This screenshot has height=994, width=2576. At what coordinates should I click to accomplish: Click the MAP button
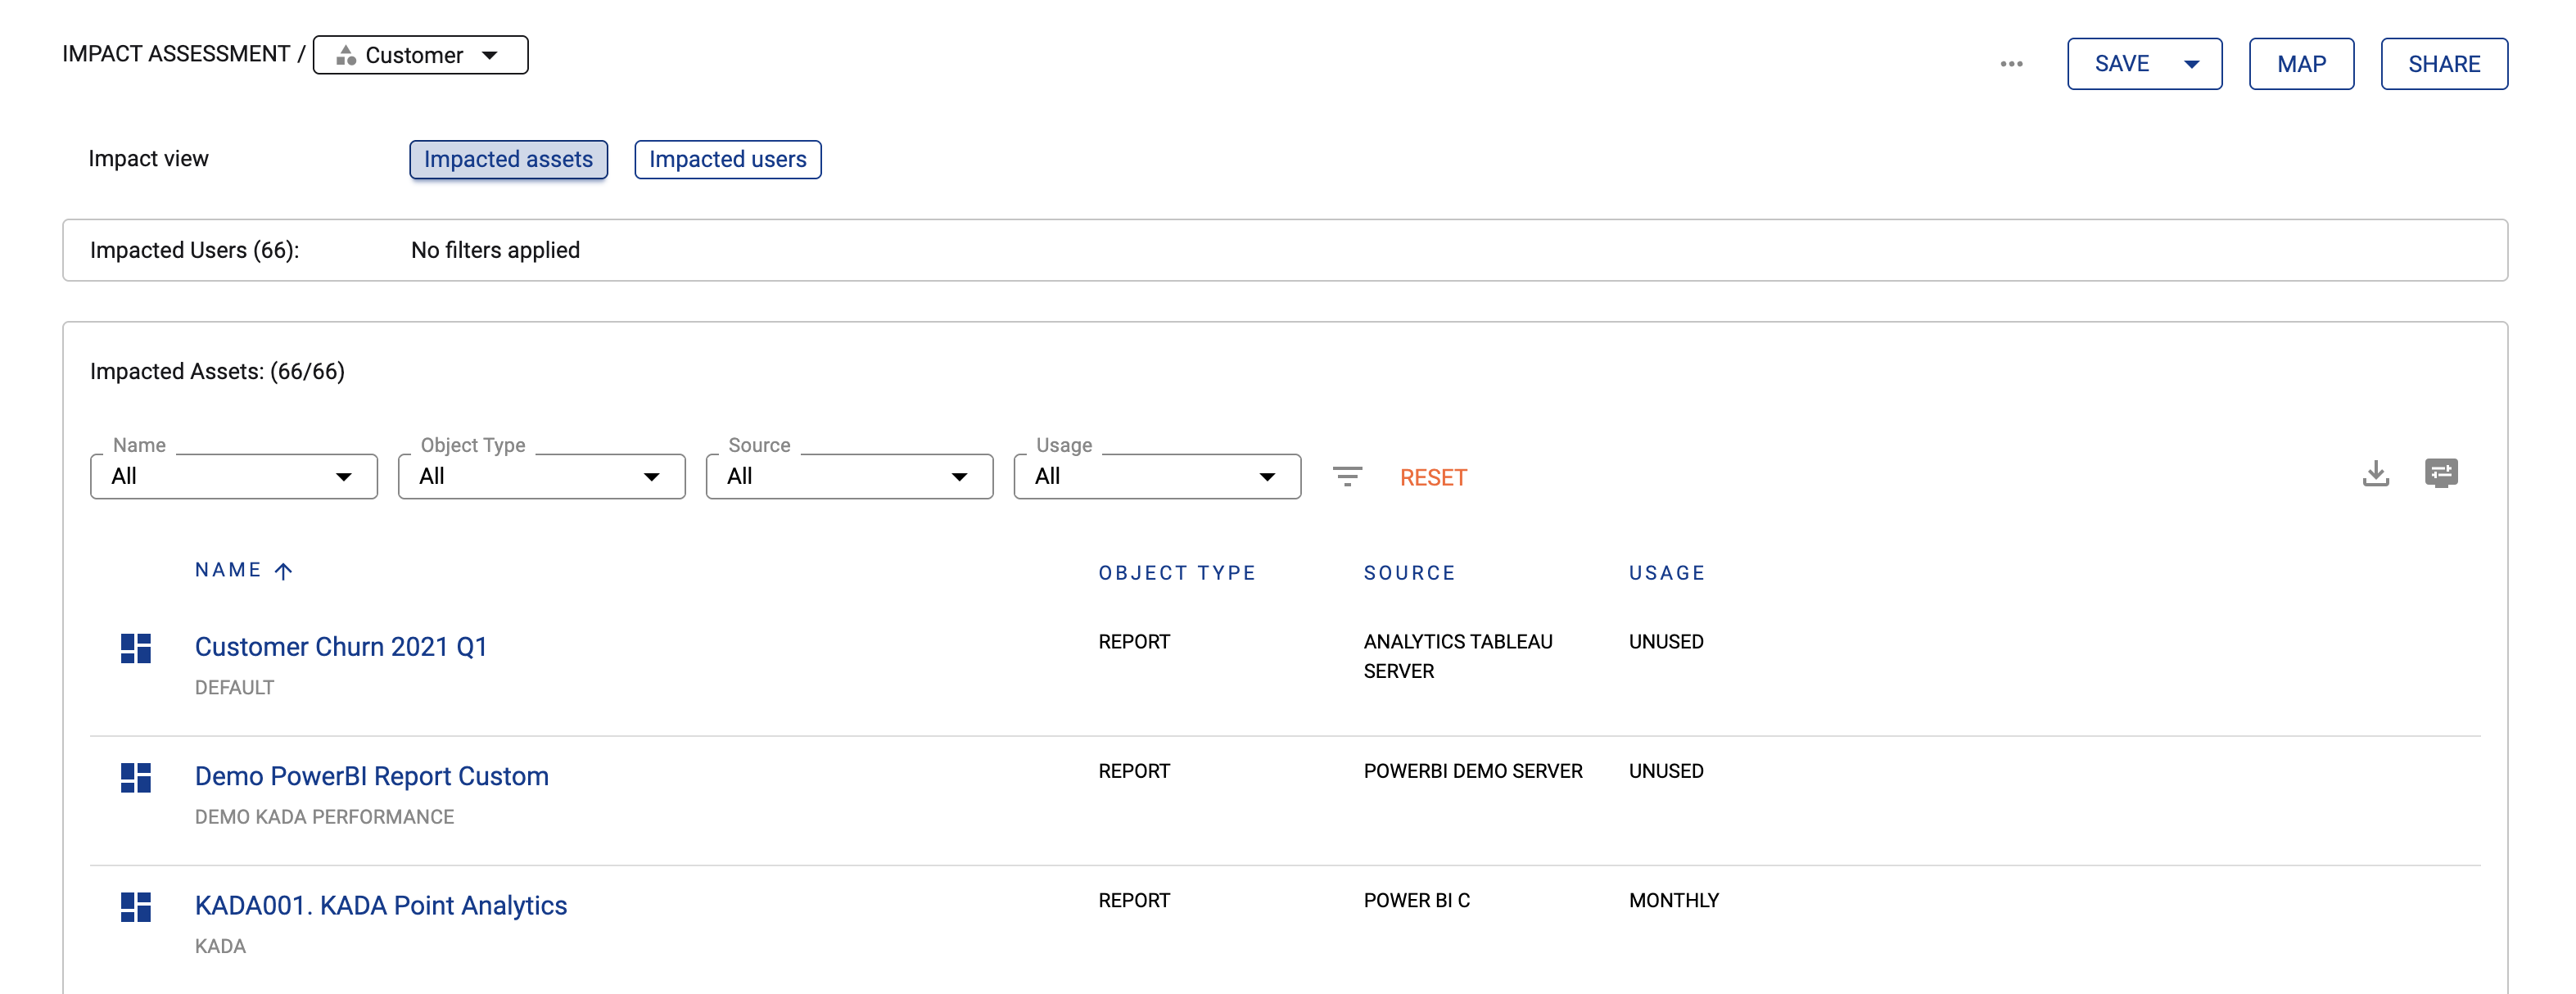2301,64
